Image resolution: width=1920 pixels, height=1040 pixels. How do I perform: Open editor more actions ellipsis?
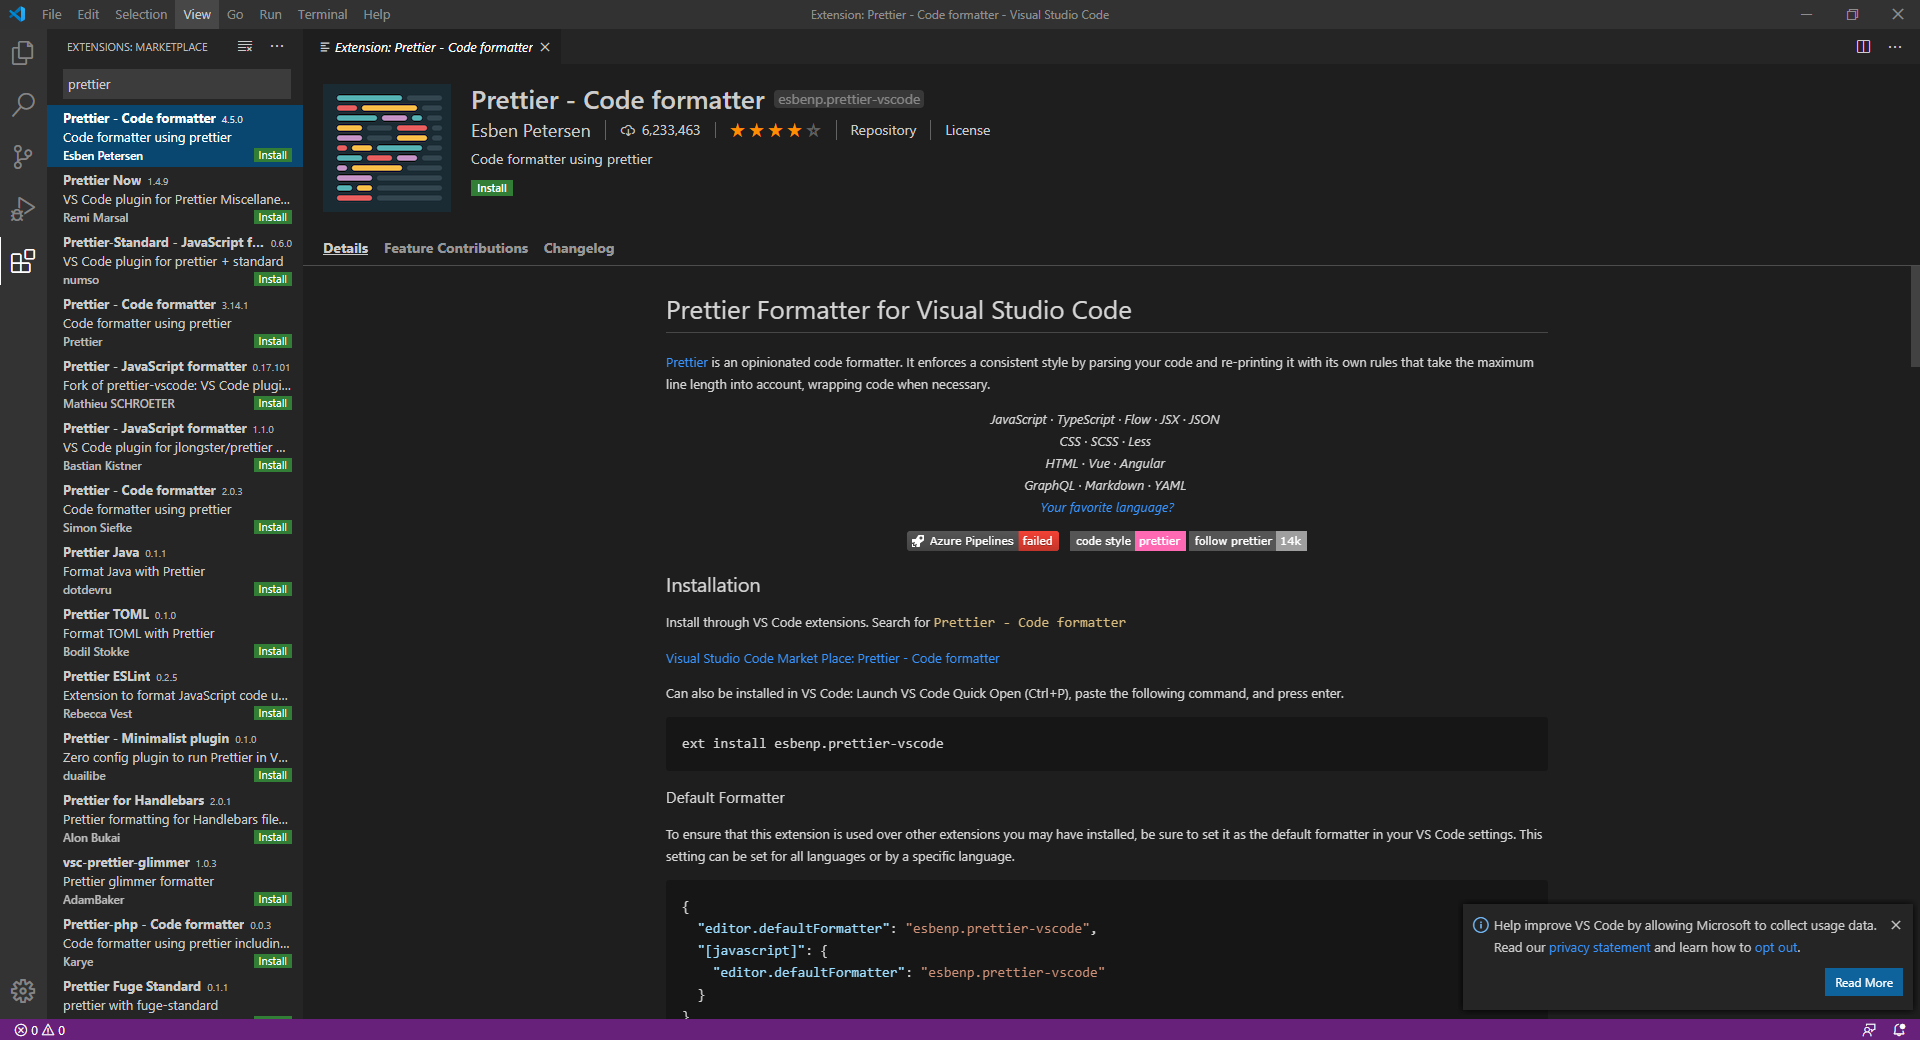pyautogui.click(x=1895, y=47)
